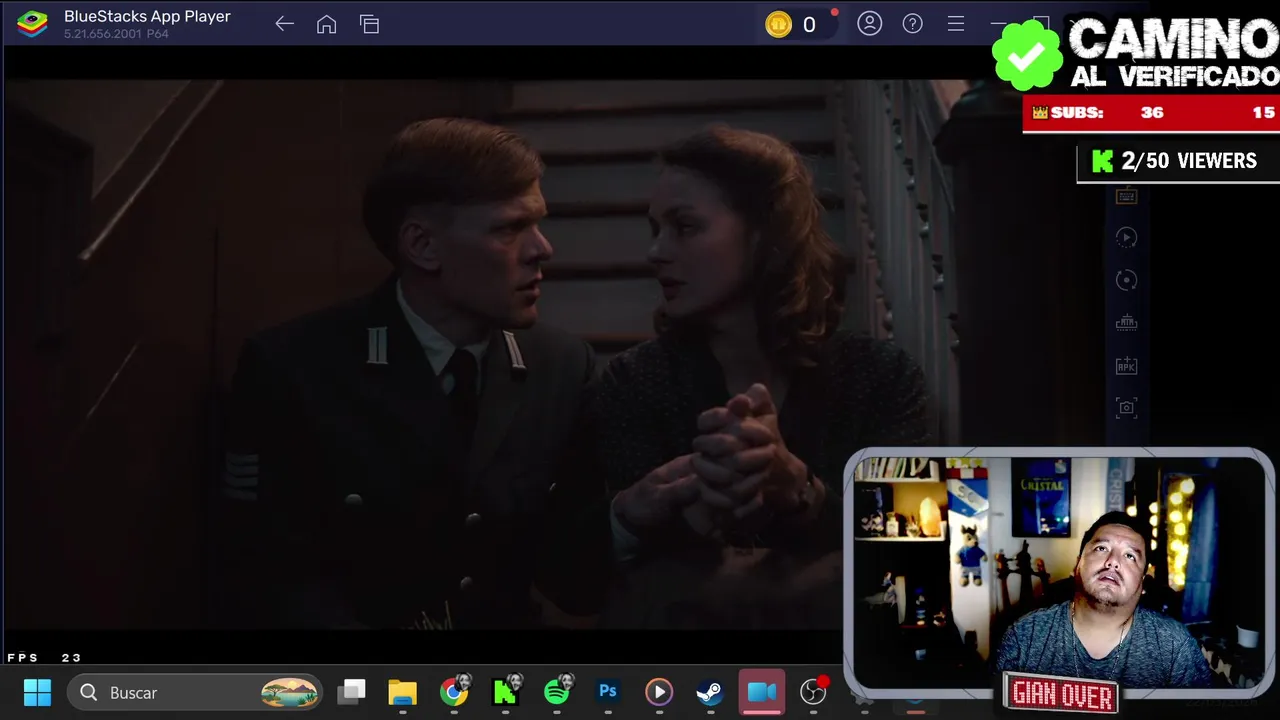Open Spotify from the taskbar
The image size is (1280, 720).
click(x=557, y=692)
